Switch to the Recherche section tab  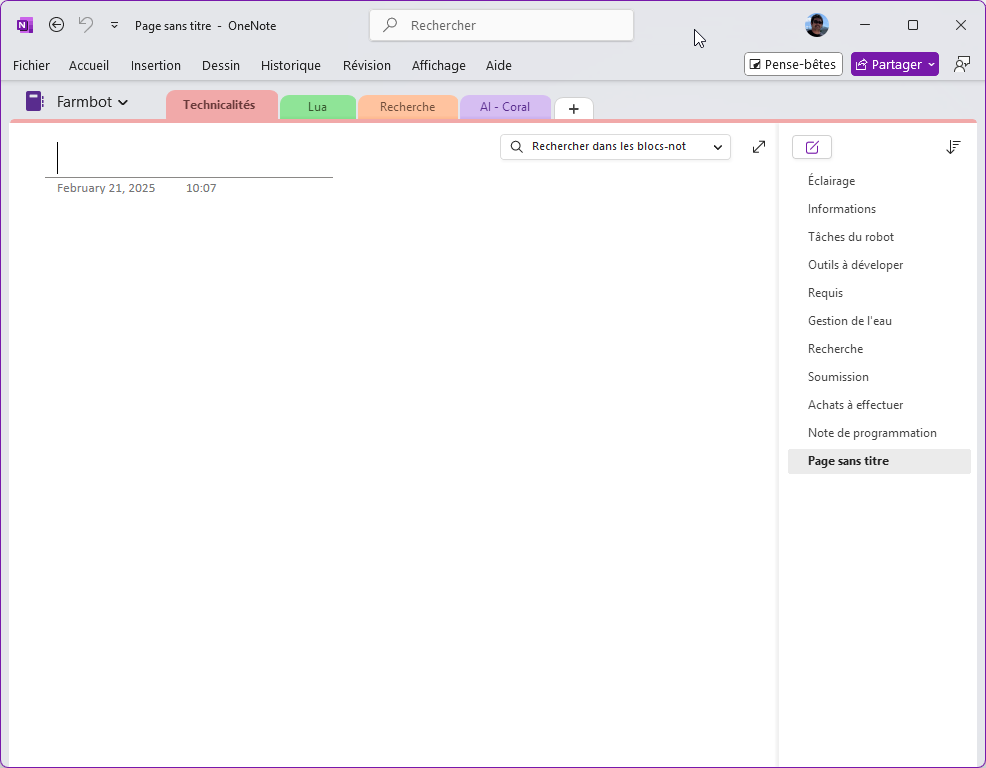coord(407,107)
